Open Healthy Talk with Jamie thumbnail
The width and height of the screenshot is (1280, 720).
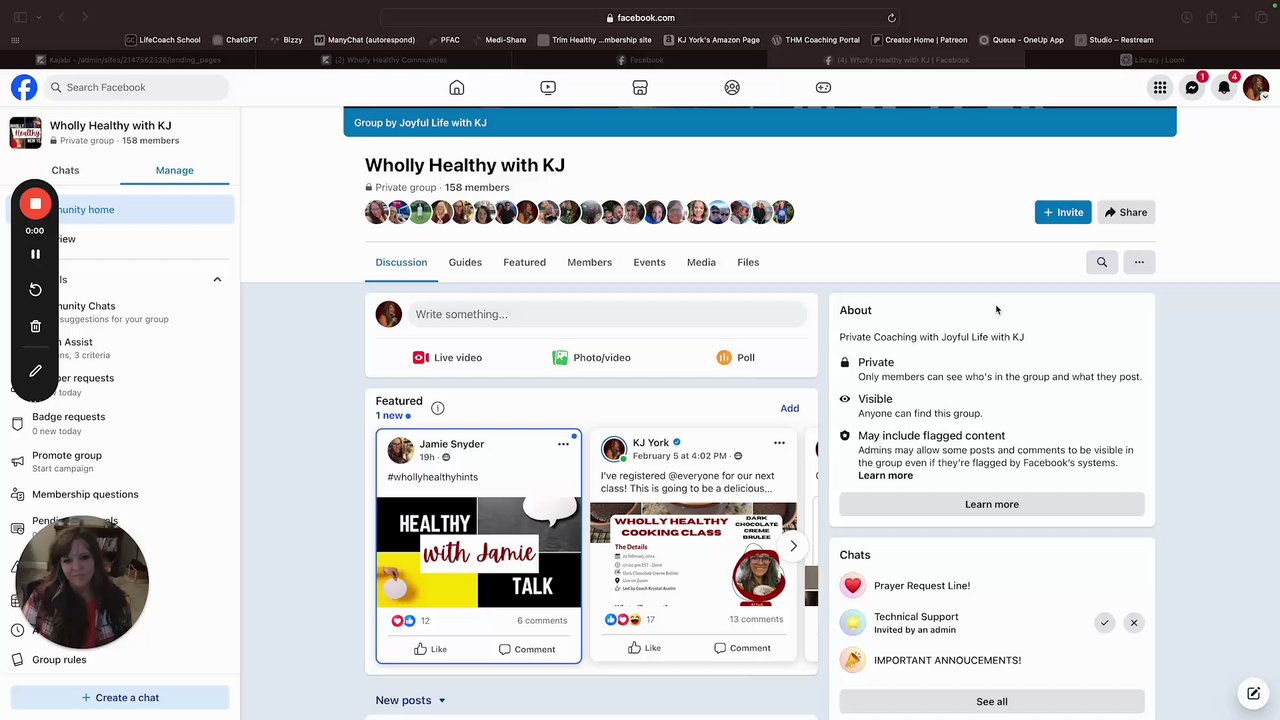click(x=478, y=552)
